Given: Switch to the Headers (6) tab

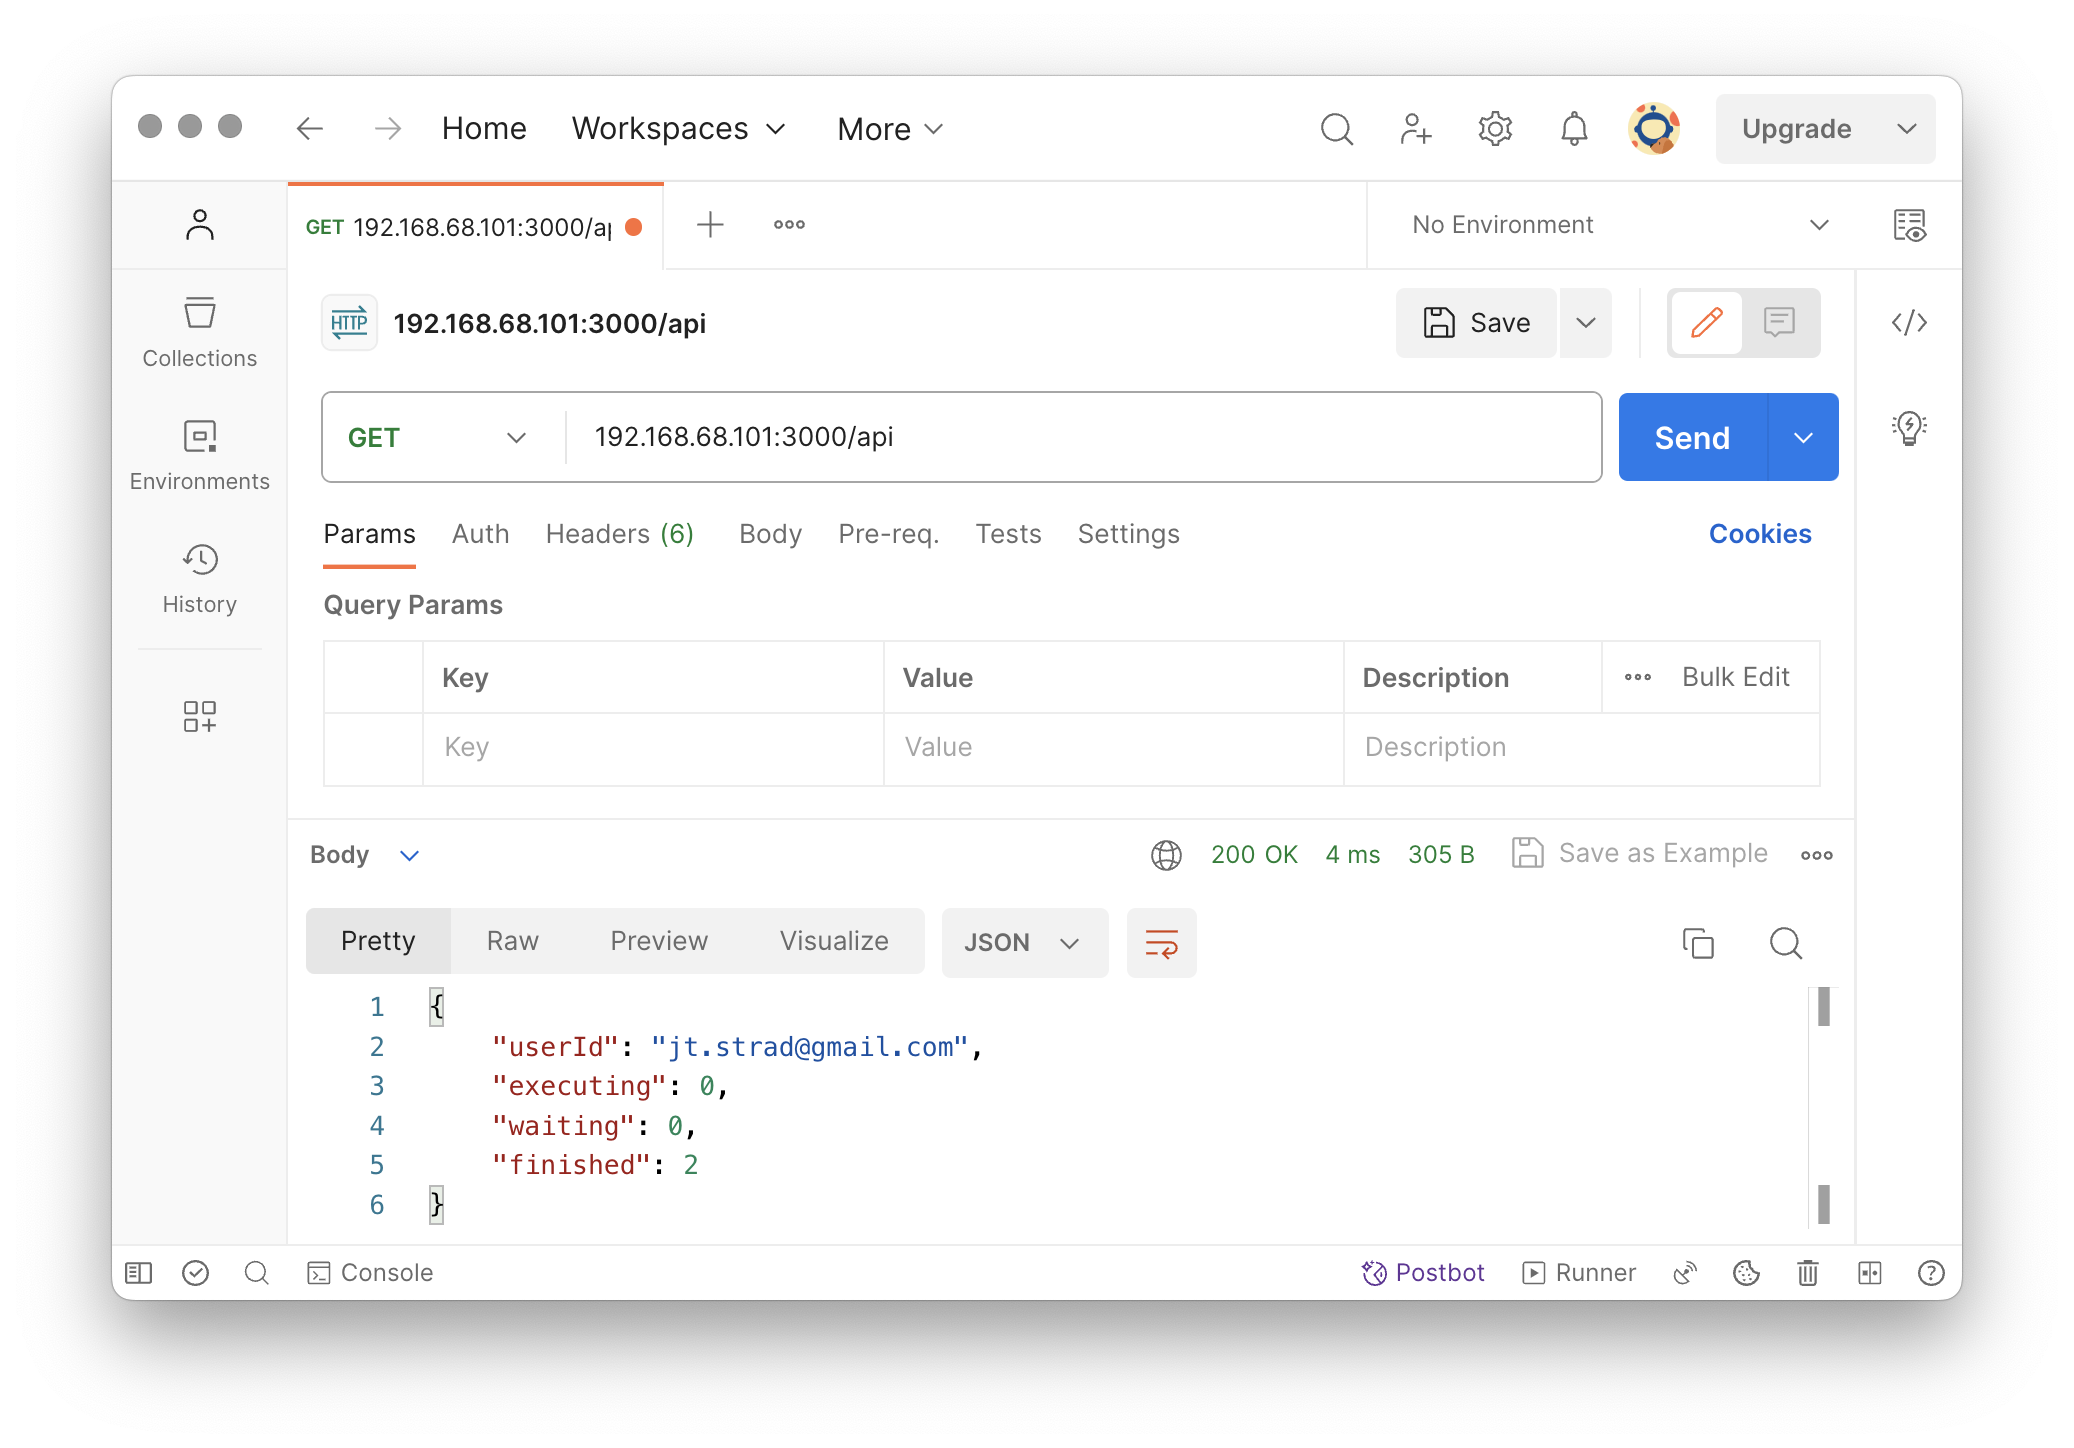Looking at the screenshot, I should (619, 534).
